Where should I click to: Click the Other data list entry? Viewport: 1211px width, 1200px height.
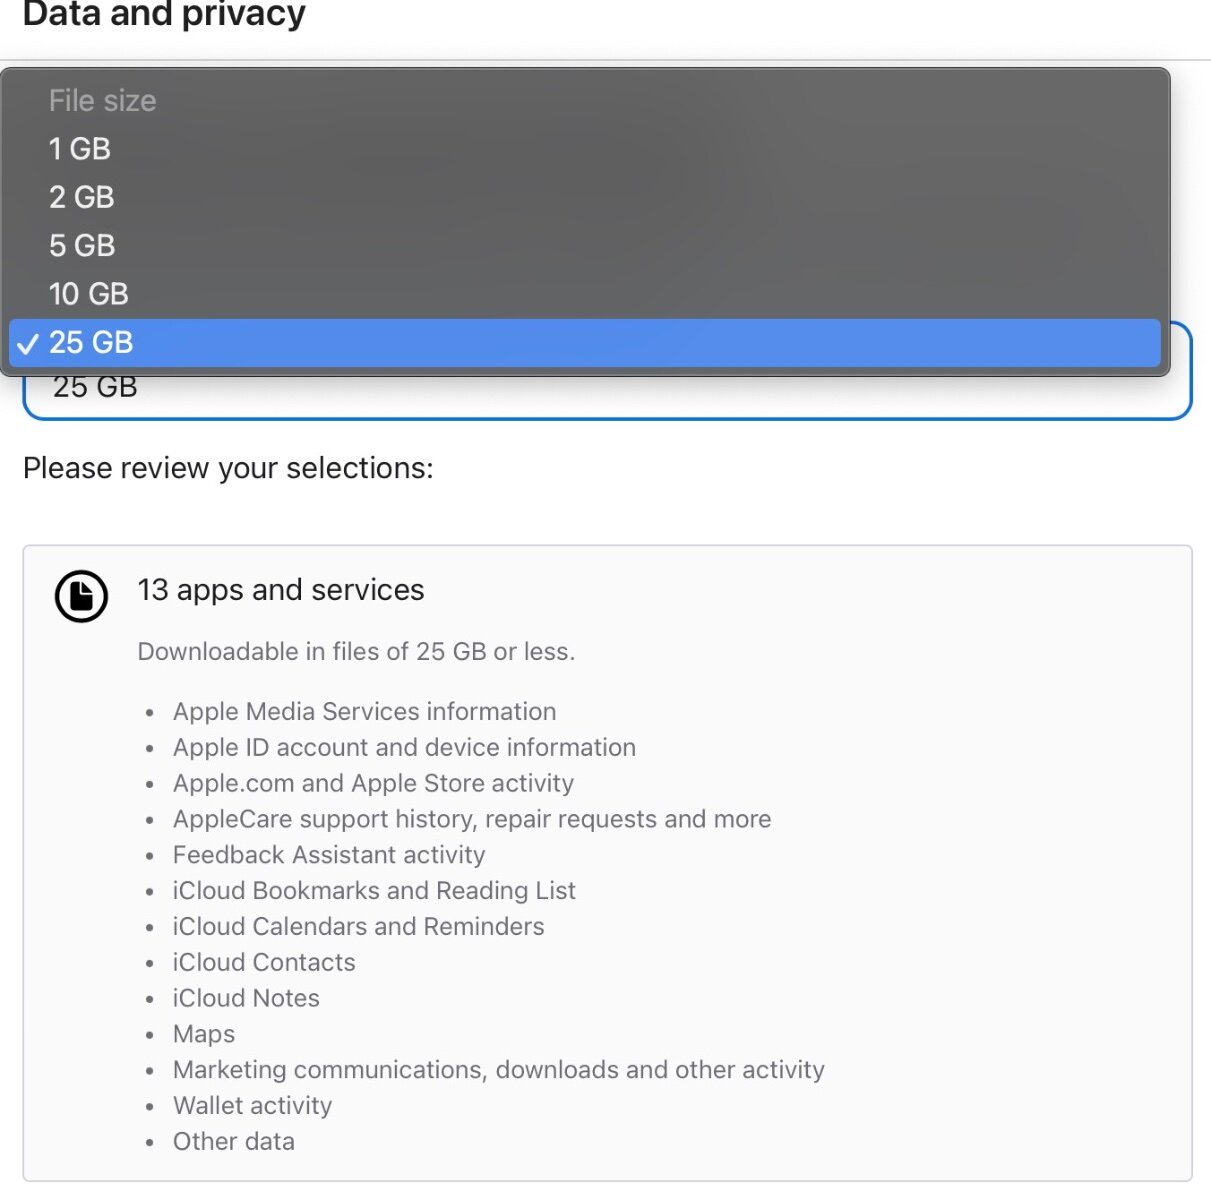pyautogui.click(x=234, y=1141)
